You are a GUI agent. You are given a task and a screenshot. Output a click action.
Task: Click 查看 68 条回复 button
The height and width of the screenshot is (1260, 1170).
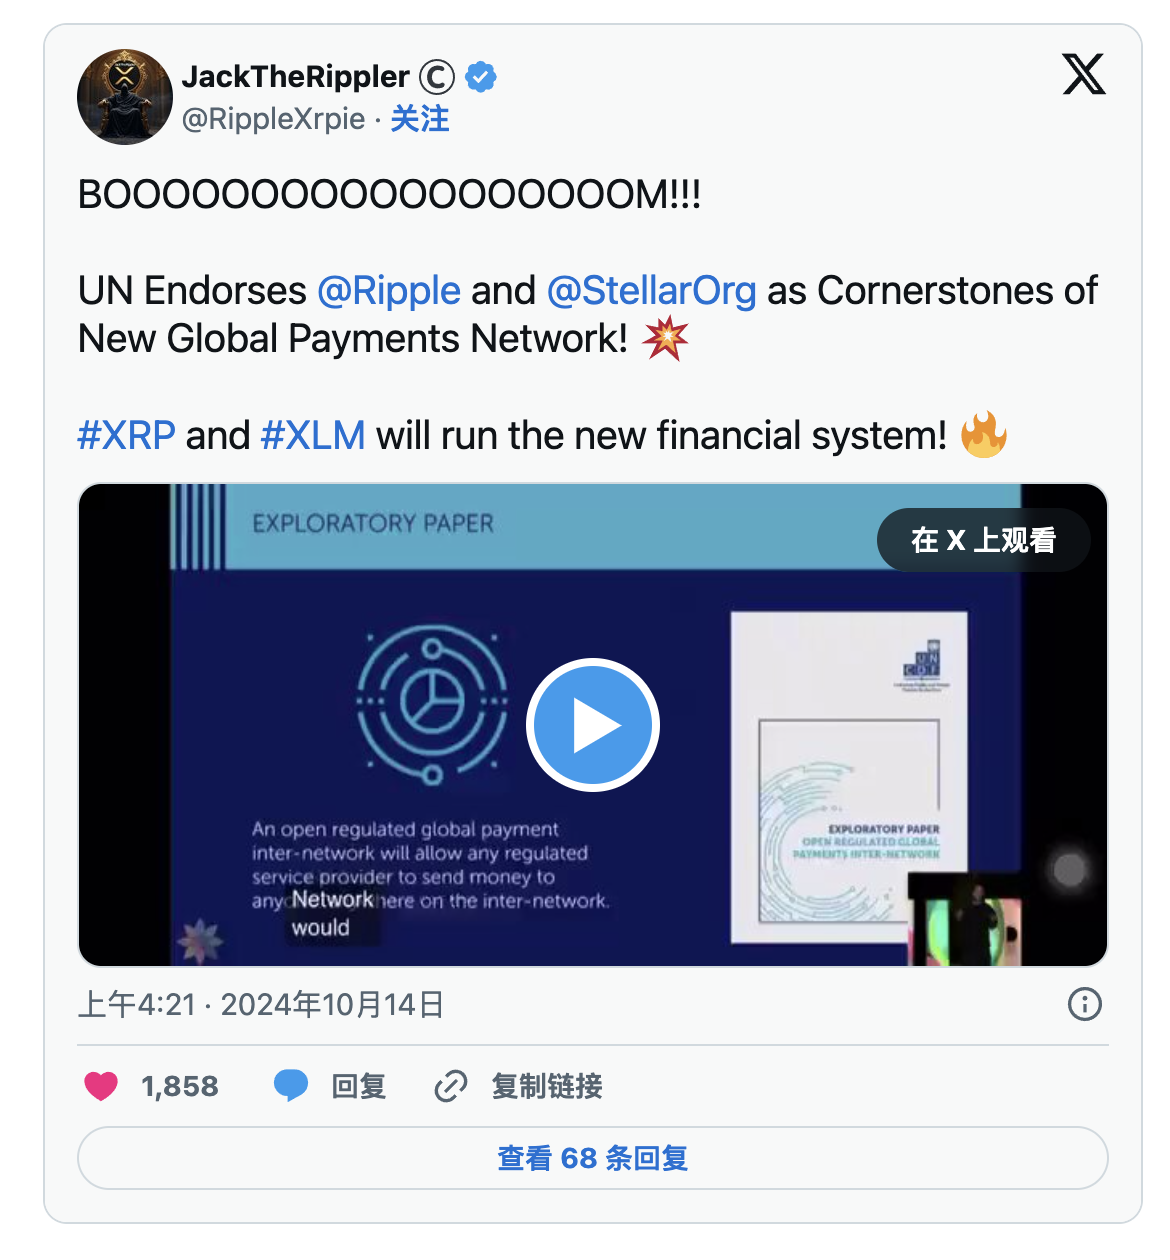tap(593, 1158)
